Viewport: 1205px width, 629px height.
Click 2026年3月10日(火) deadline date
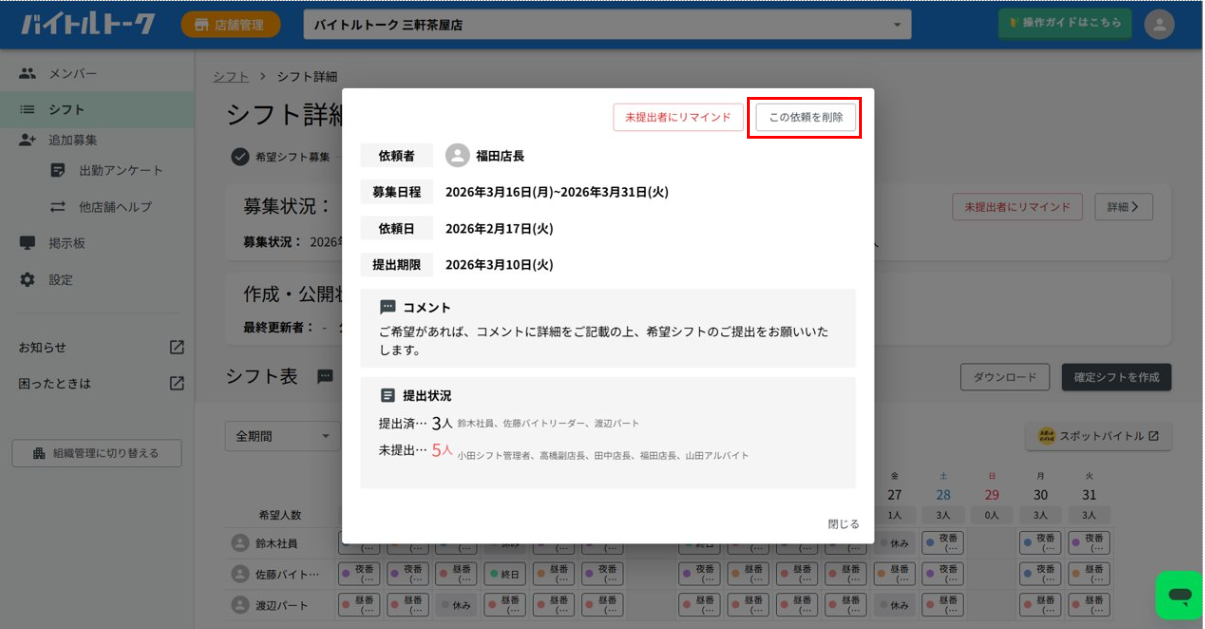point(499,265)
